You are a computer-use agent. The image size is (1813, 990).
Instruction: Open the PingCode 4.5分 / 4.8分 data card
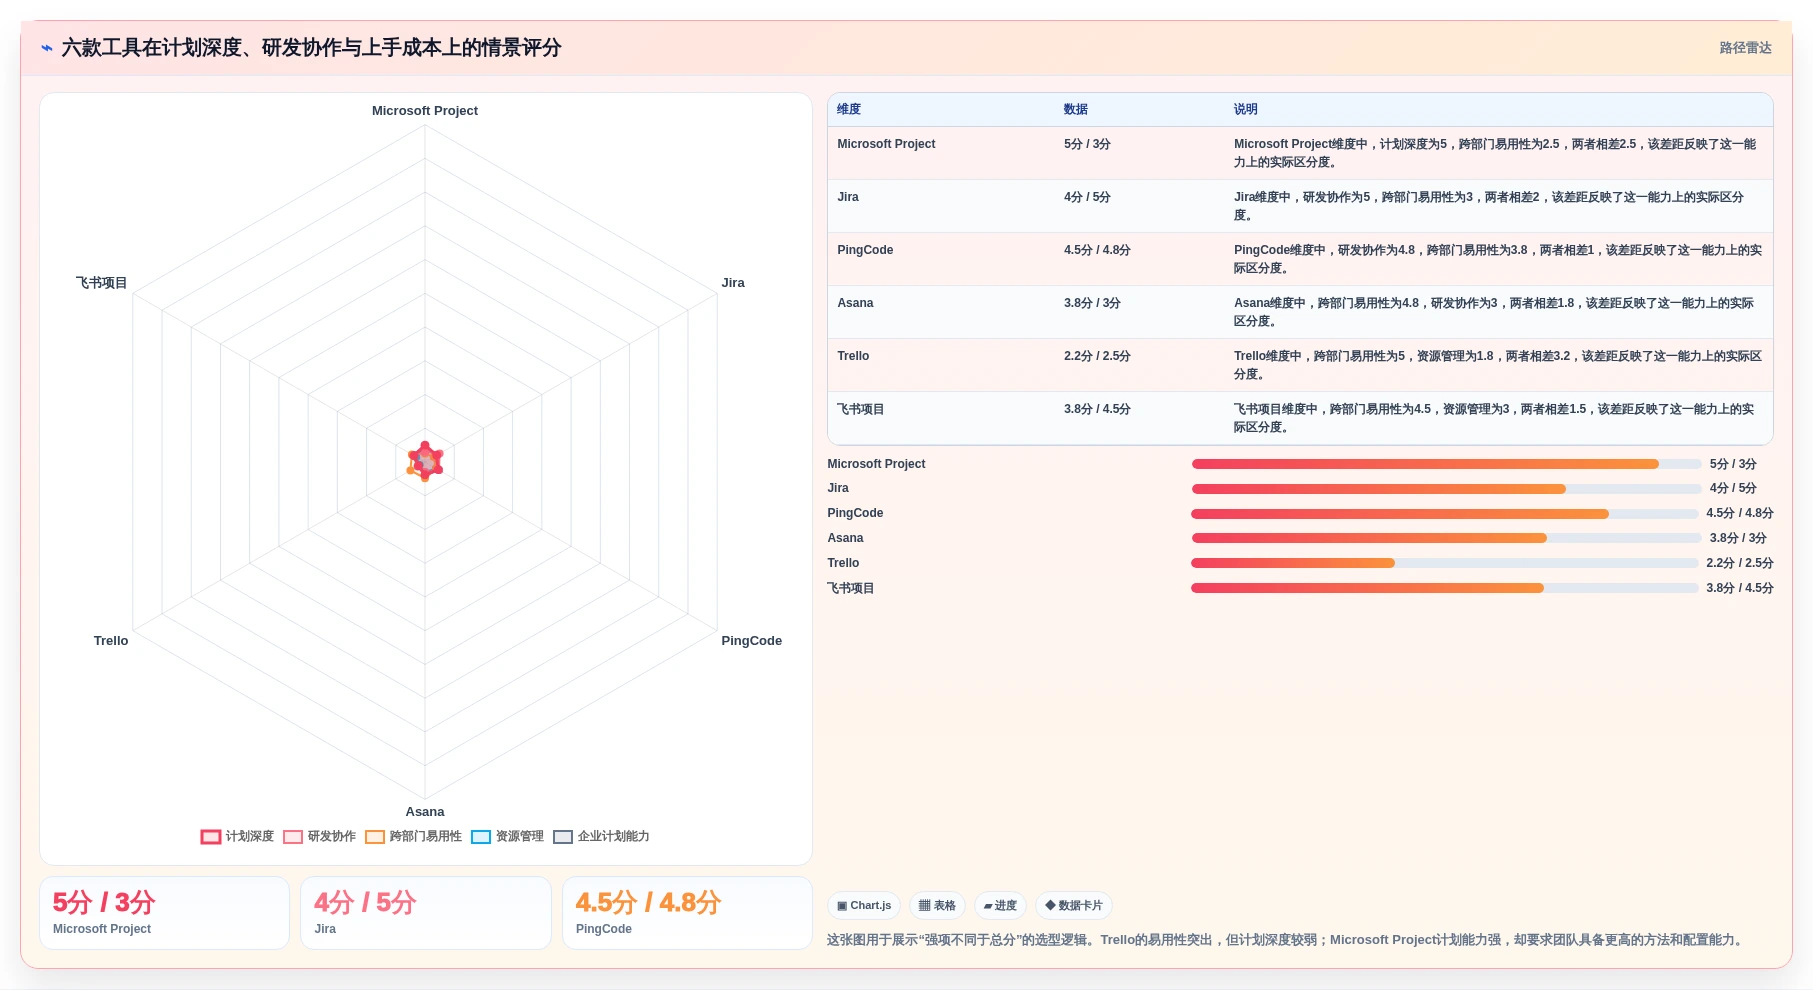point(687,913)
